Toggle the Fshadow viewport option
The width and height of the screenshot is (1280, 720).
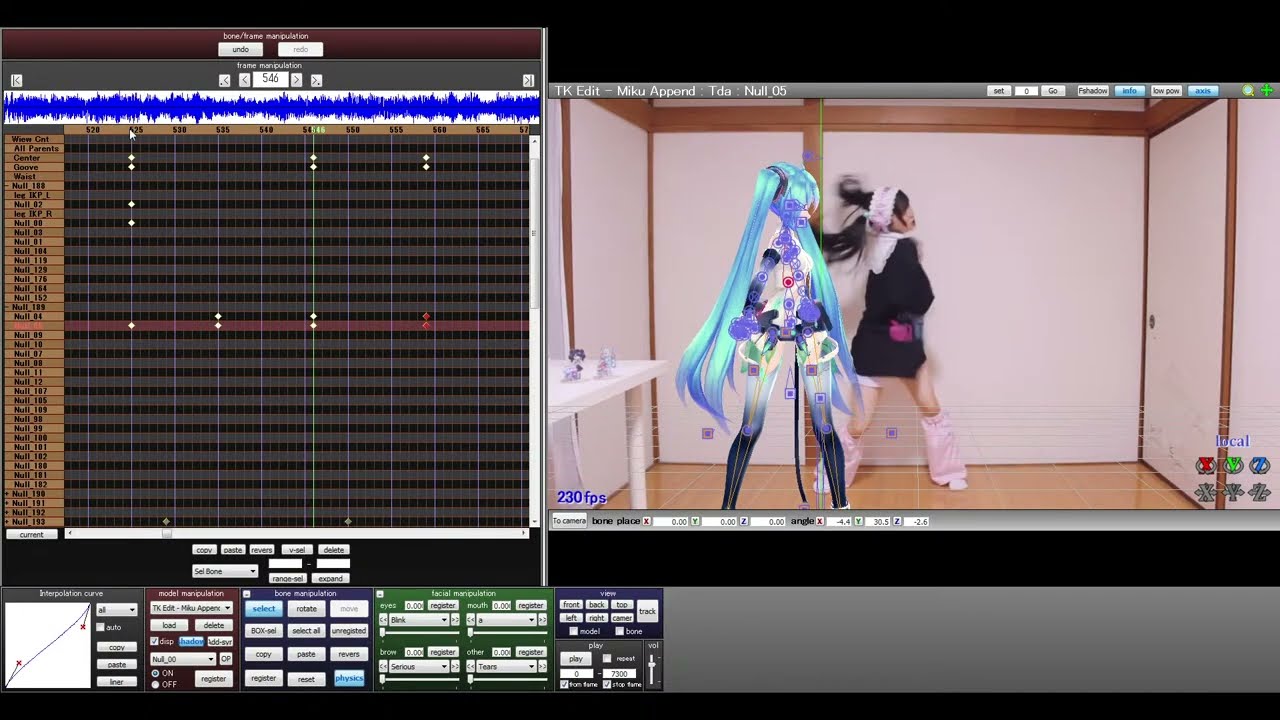[1093, 91]
